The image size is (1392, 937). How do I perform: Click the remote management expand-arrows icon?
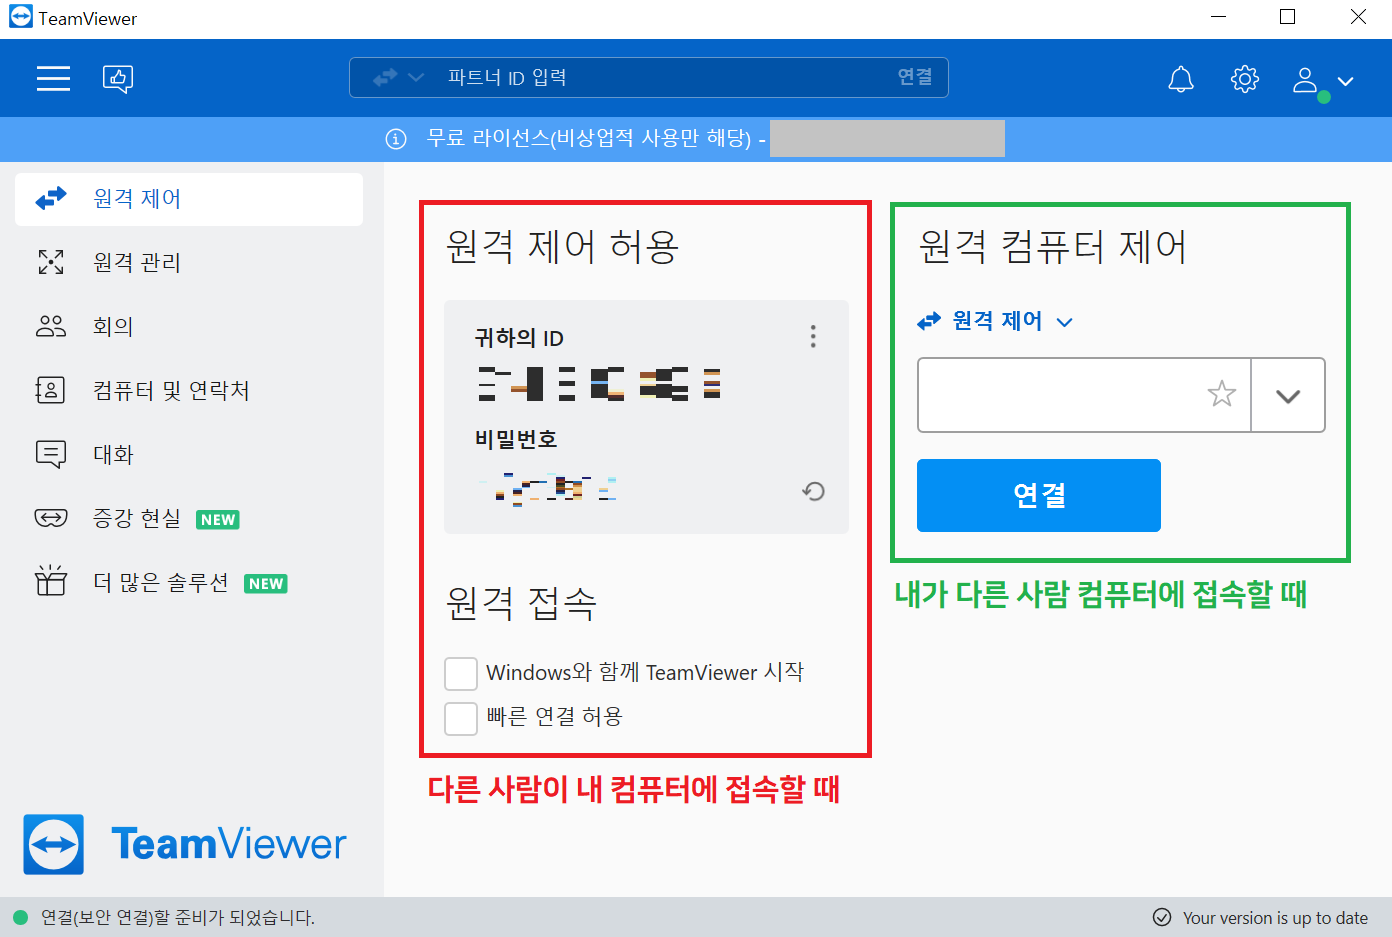51,262
